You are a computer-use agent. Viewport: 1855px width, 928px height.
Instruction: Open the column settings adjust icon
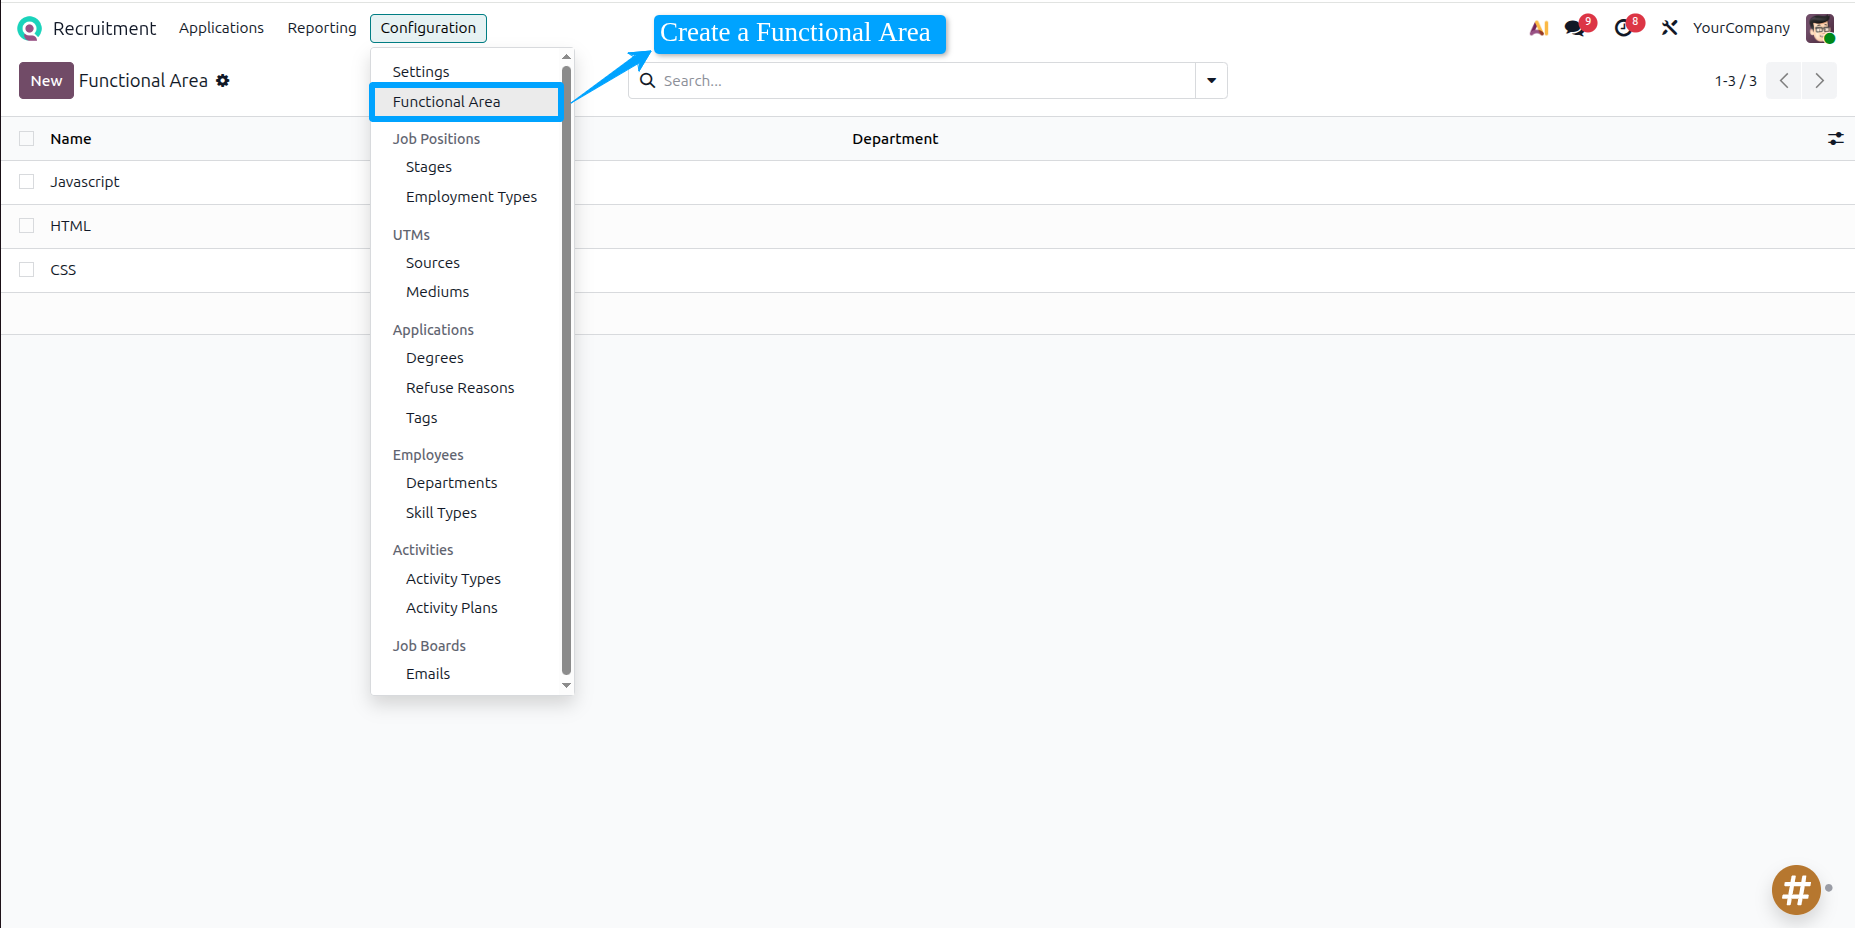[1835, 139]
